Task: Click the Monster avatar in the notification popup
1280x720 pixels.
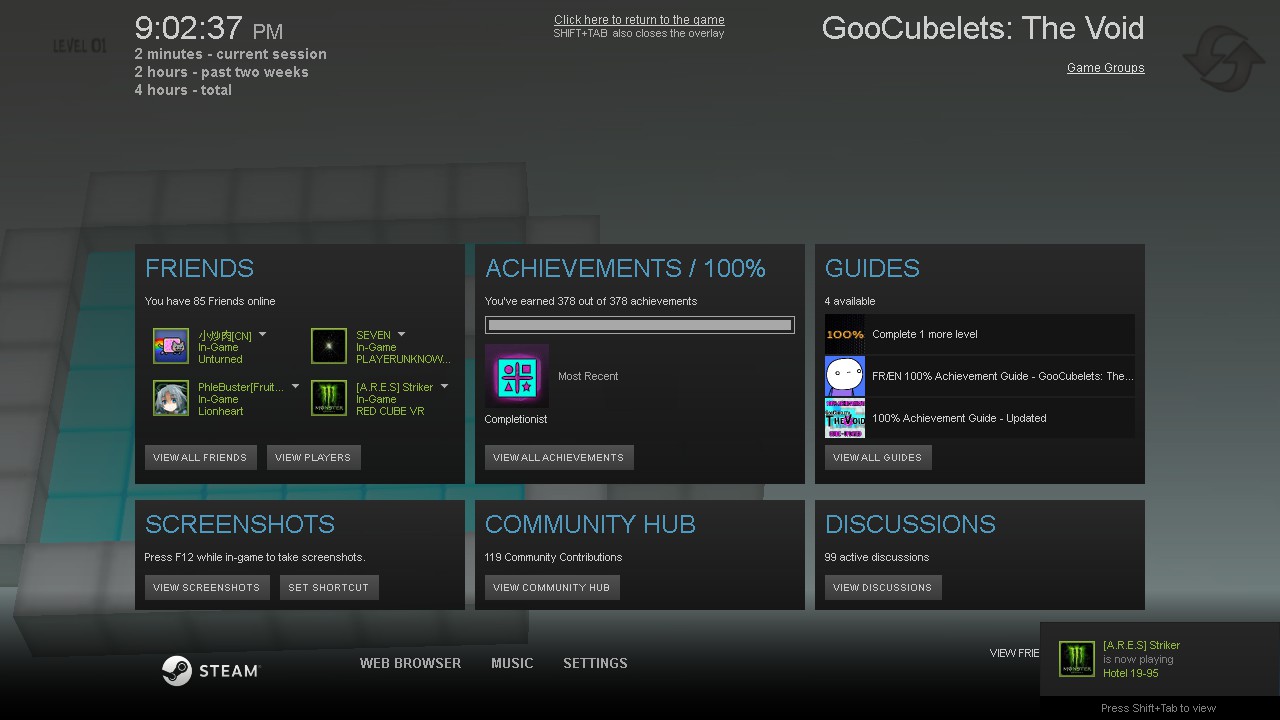Action: [1077, 659]
